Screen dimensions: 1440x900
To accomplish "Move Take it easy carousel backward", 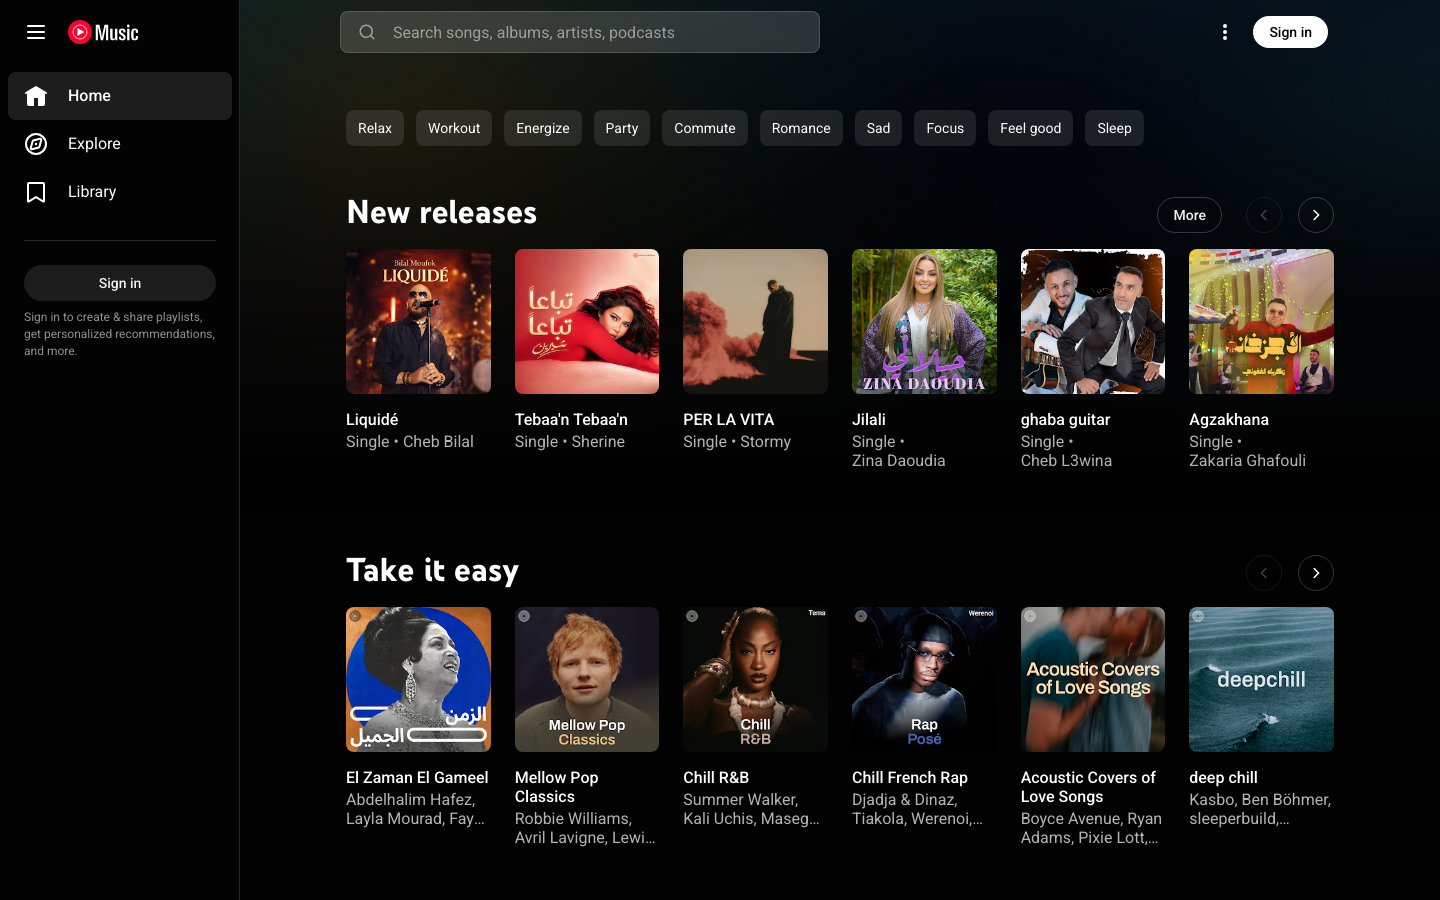I will (1264, 573).
